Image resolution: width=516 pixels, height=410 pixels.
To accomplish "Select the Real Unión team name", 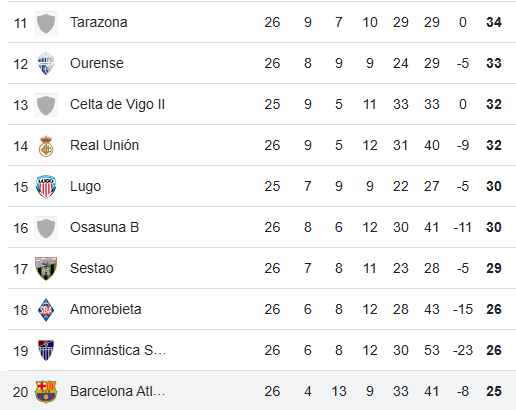I will 104,145.
